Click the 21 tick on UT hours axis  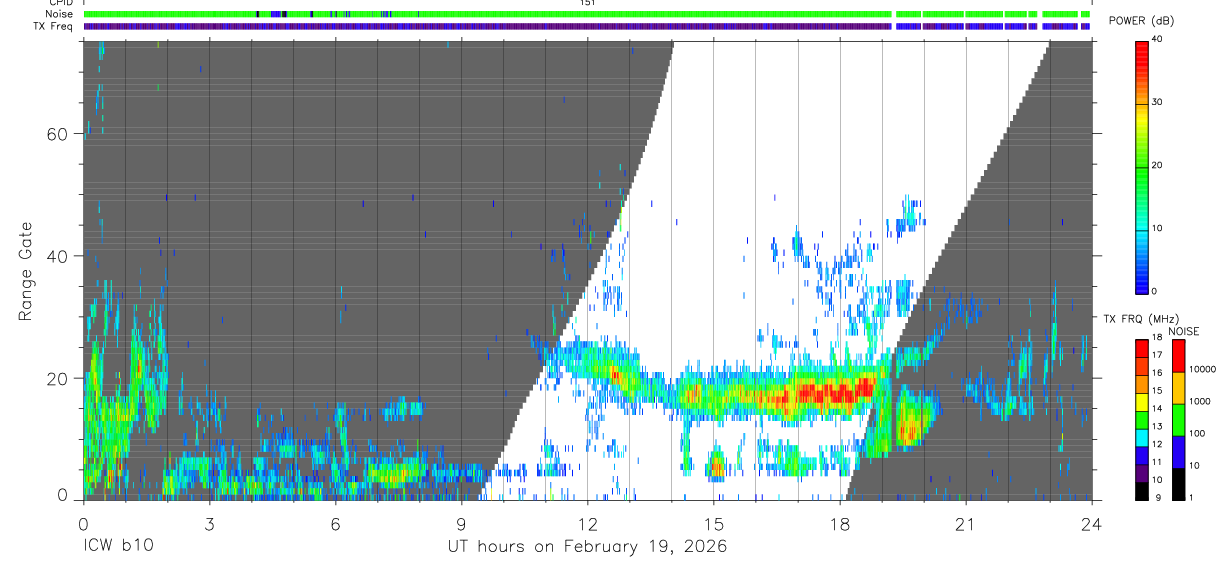pos(965,524)
